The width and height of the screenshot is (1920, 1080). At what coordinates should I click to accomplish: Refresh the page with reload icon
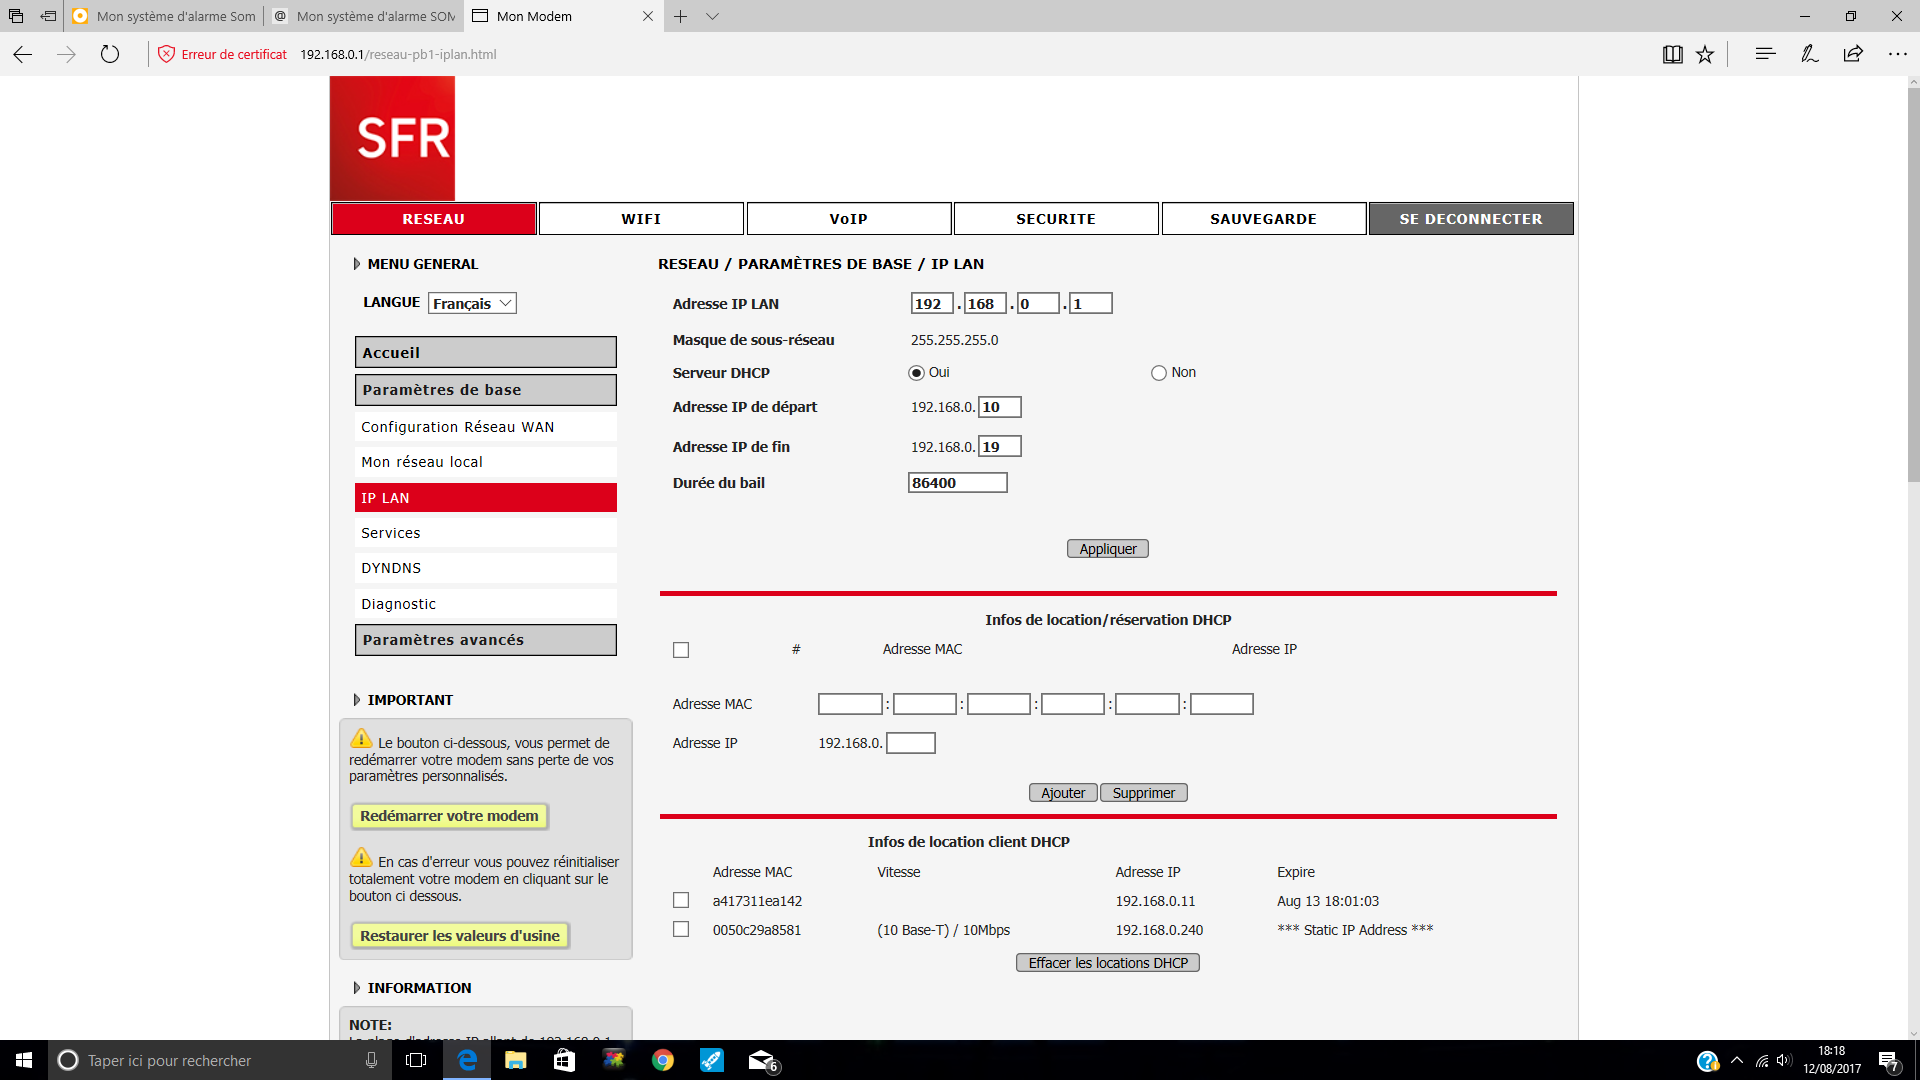coord(110,54)
